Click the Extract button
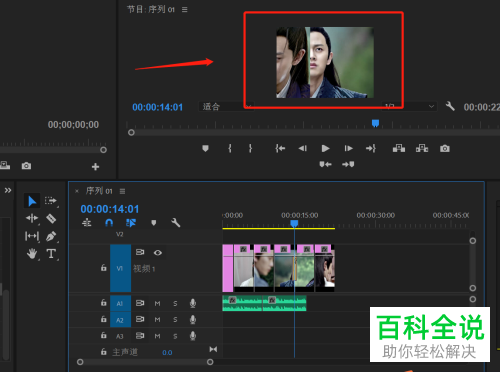Image resolution: width=500 pixels, height=372 pixels. point(422,148)
